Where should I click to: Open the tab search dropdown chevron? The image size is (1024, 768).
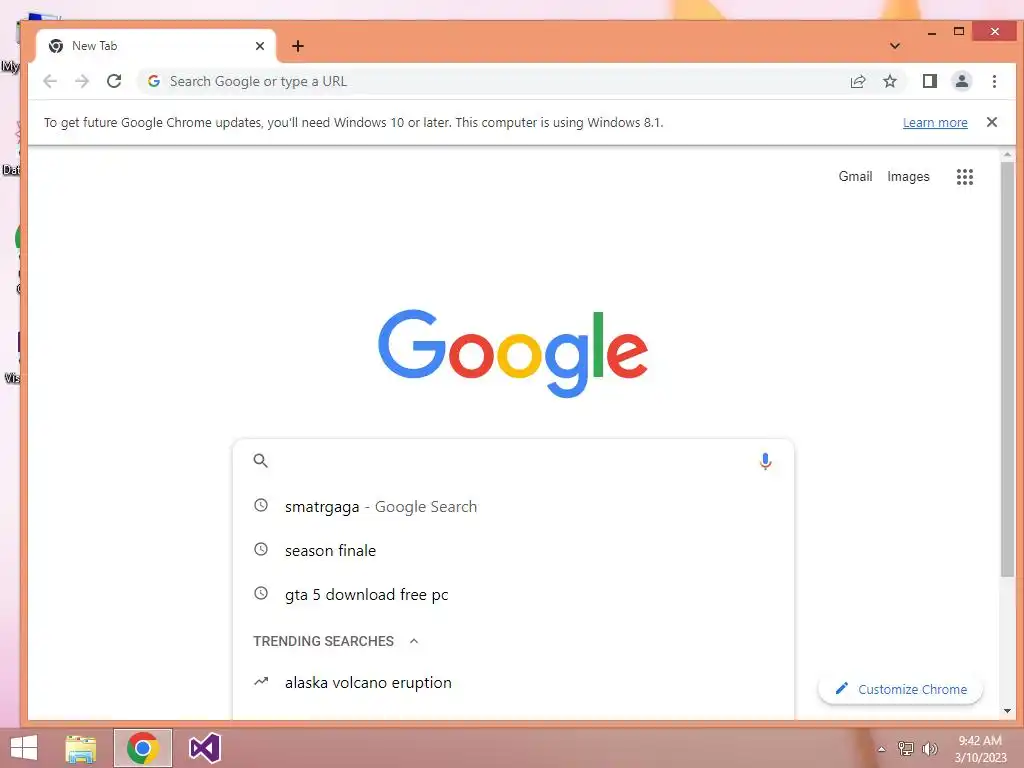[895, 46]
